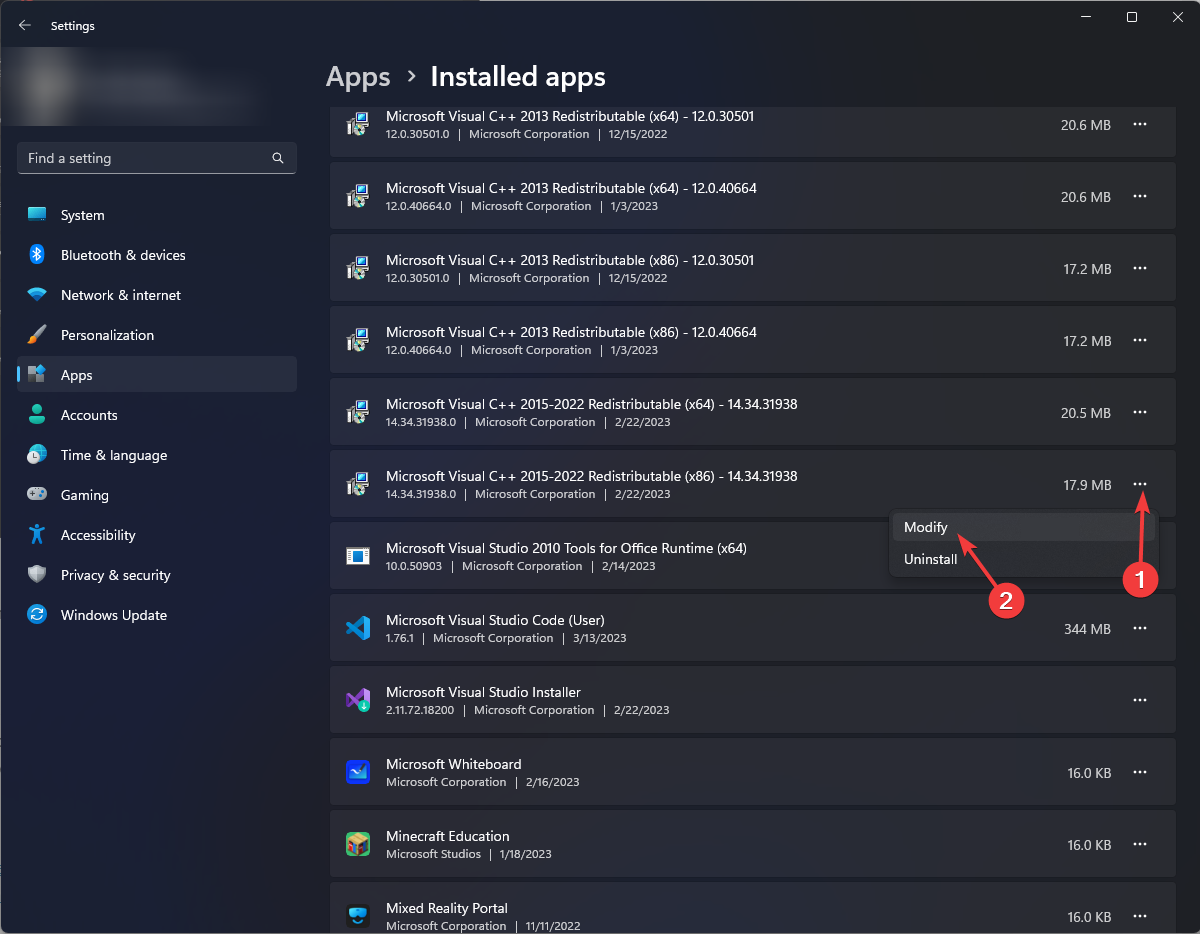Click the Visual Studio Installer icon
The height and width of the screenshot is (934, 1200).
pos(358,700)
